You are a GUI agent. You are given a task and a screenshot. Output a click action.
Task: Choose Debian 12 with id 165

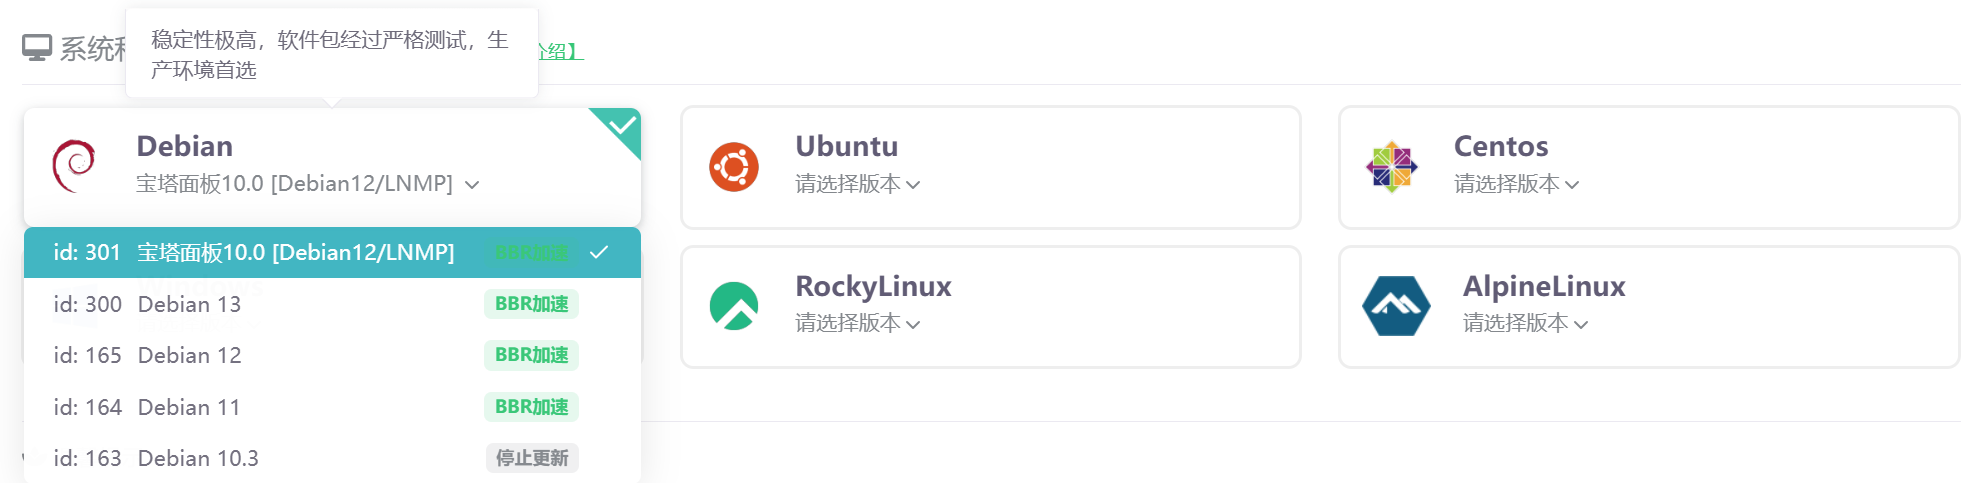coord(190,355)
